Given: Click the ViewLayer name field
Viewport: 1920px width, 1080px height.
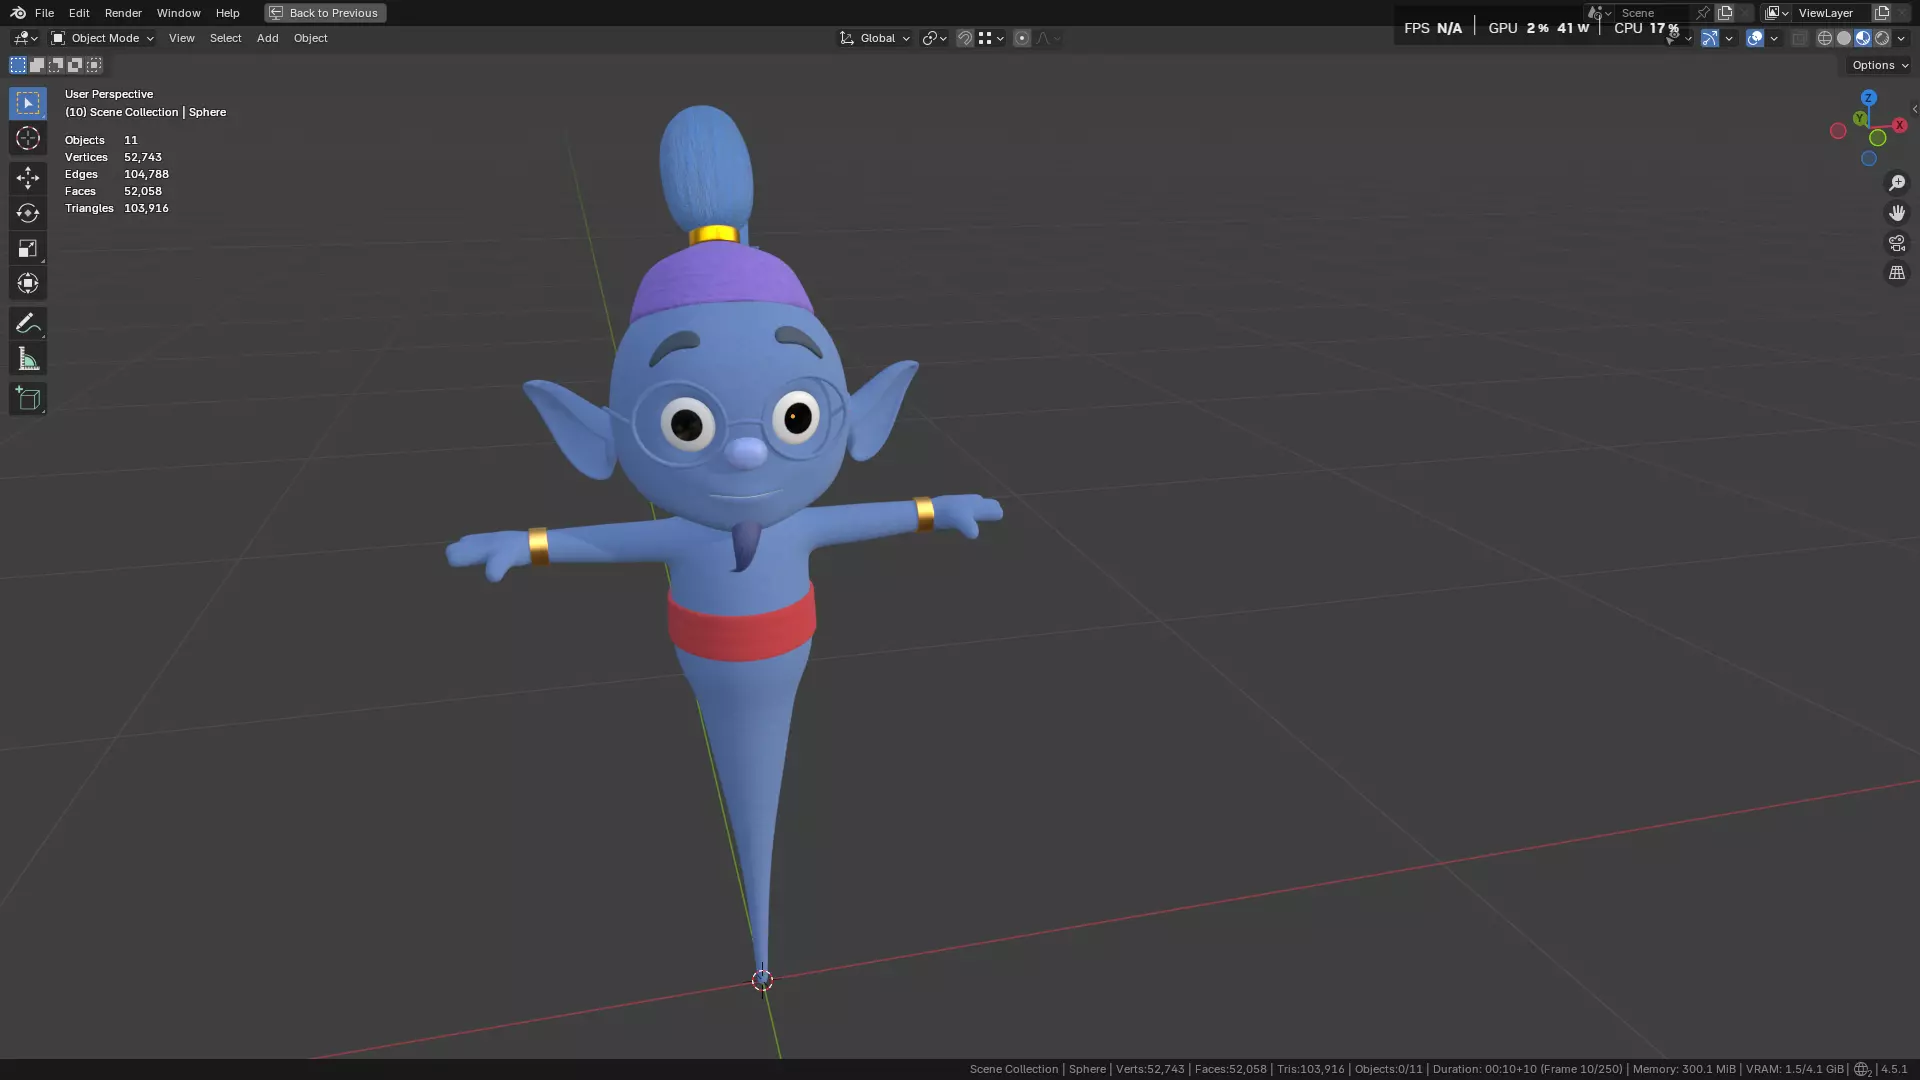Looking at the screenshot, I should point(1832,13).
